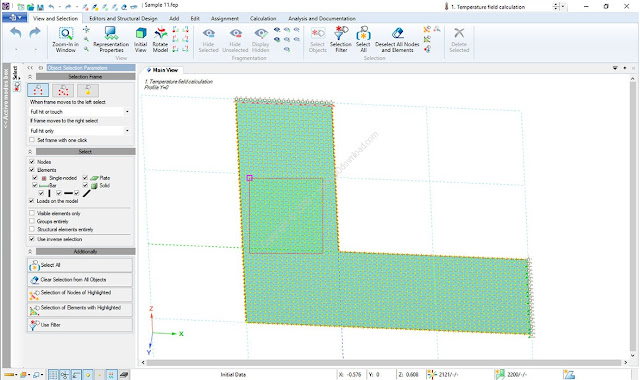Click Selection of Elements with Highlighted
The width and height of the screenshot is (640, 380).
[80, 309]
